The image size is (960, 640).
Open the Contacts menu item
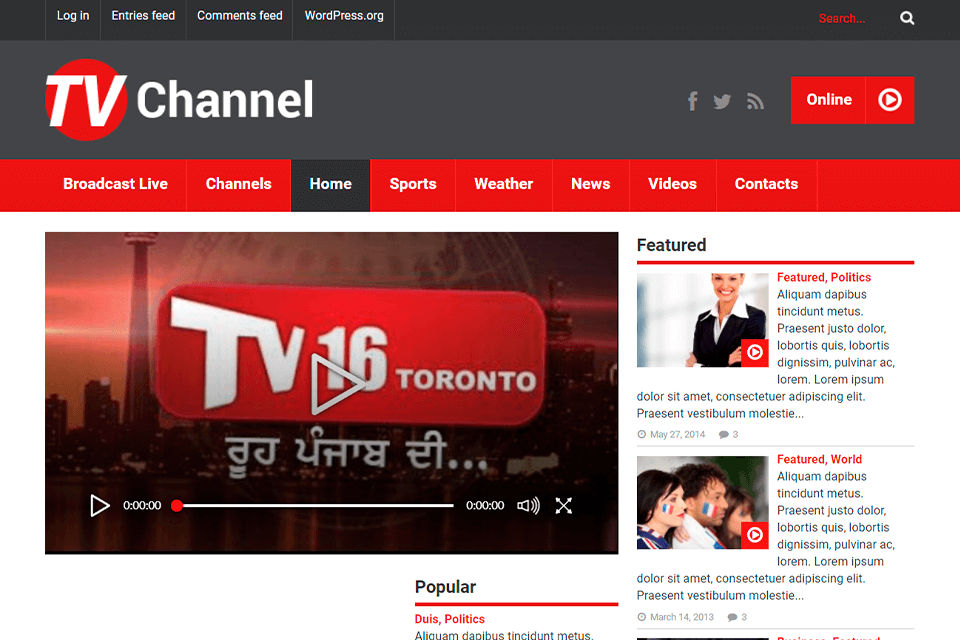pyautogui.click(x=766, y=184)
